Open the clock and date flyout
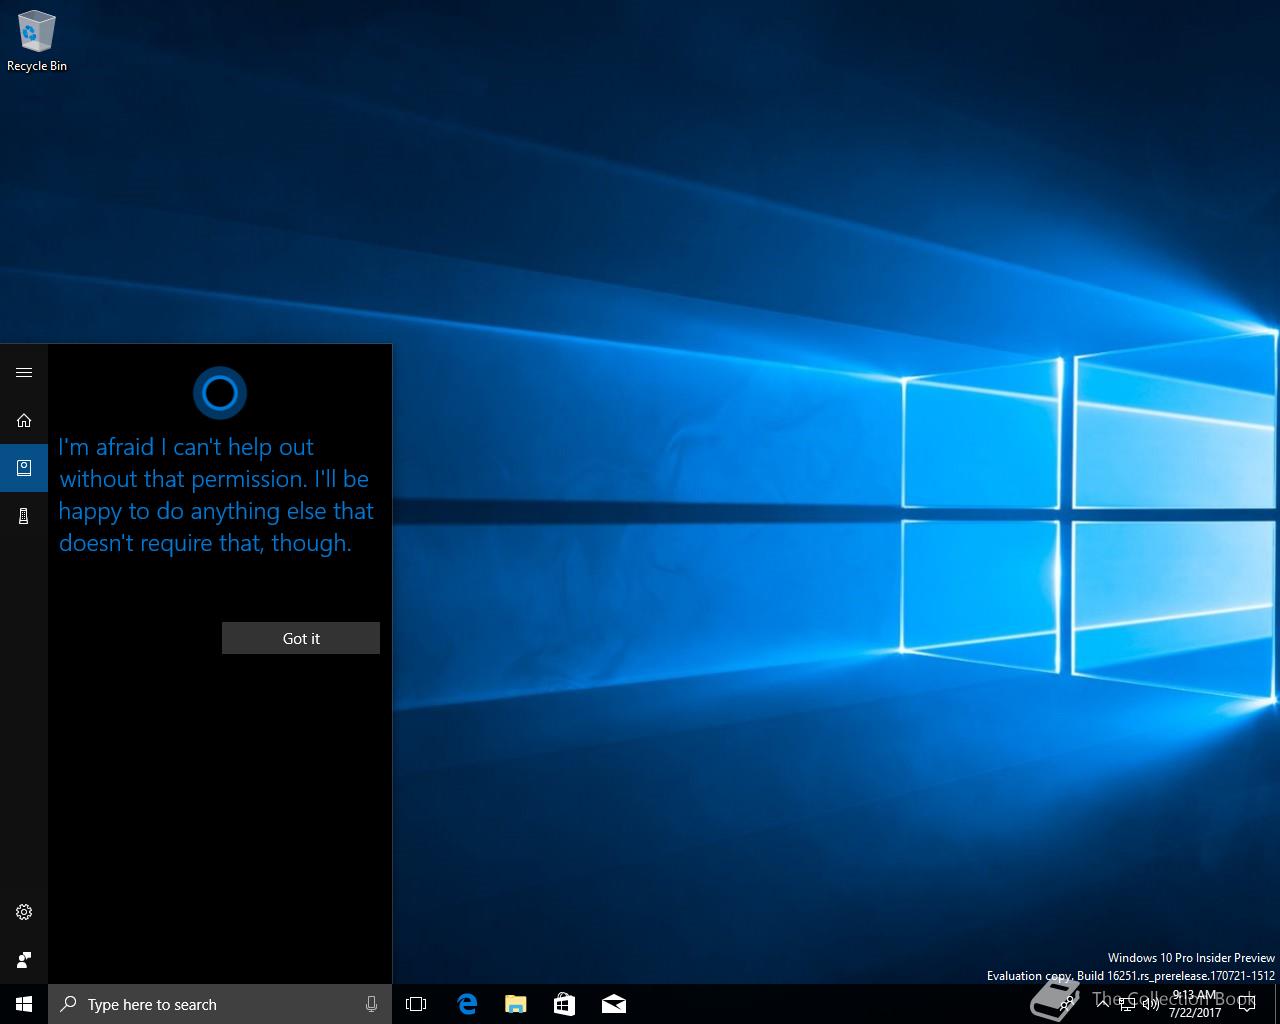 [x=1195, y=1004]
